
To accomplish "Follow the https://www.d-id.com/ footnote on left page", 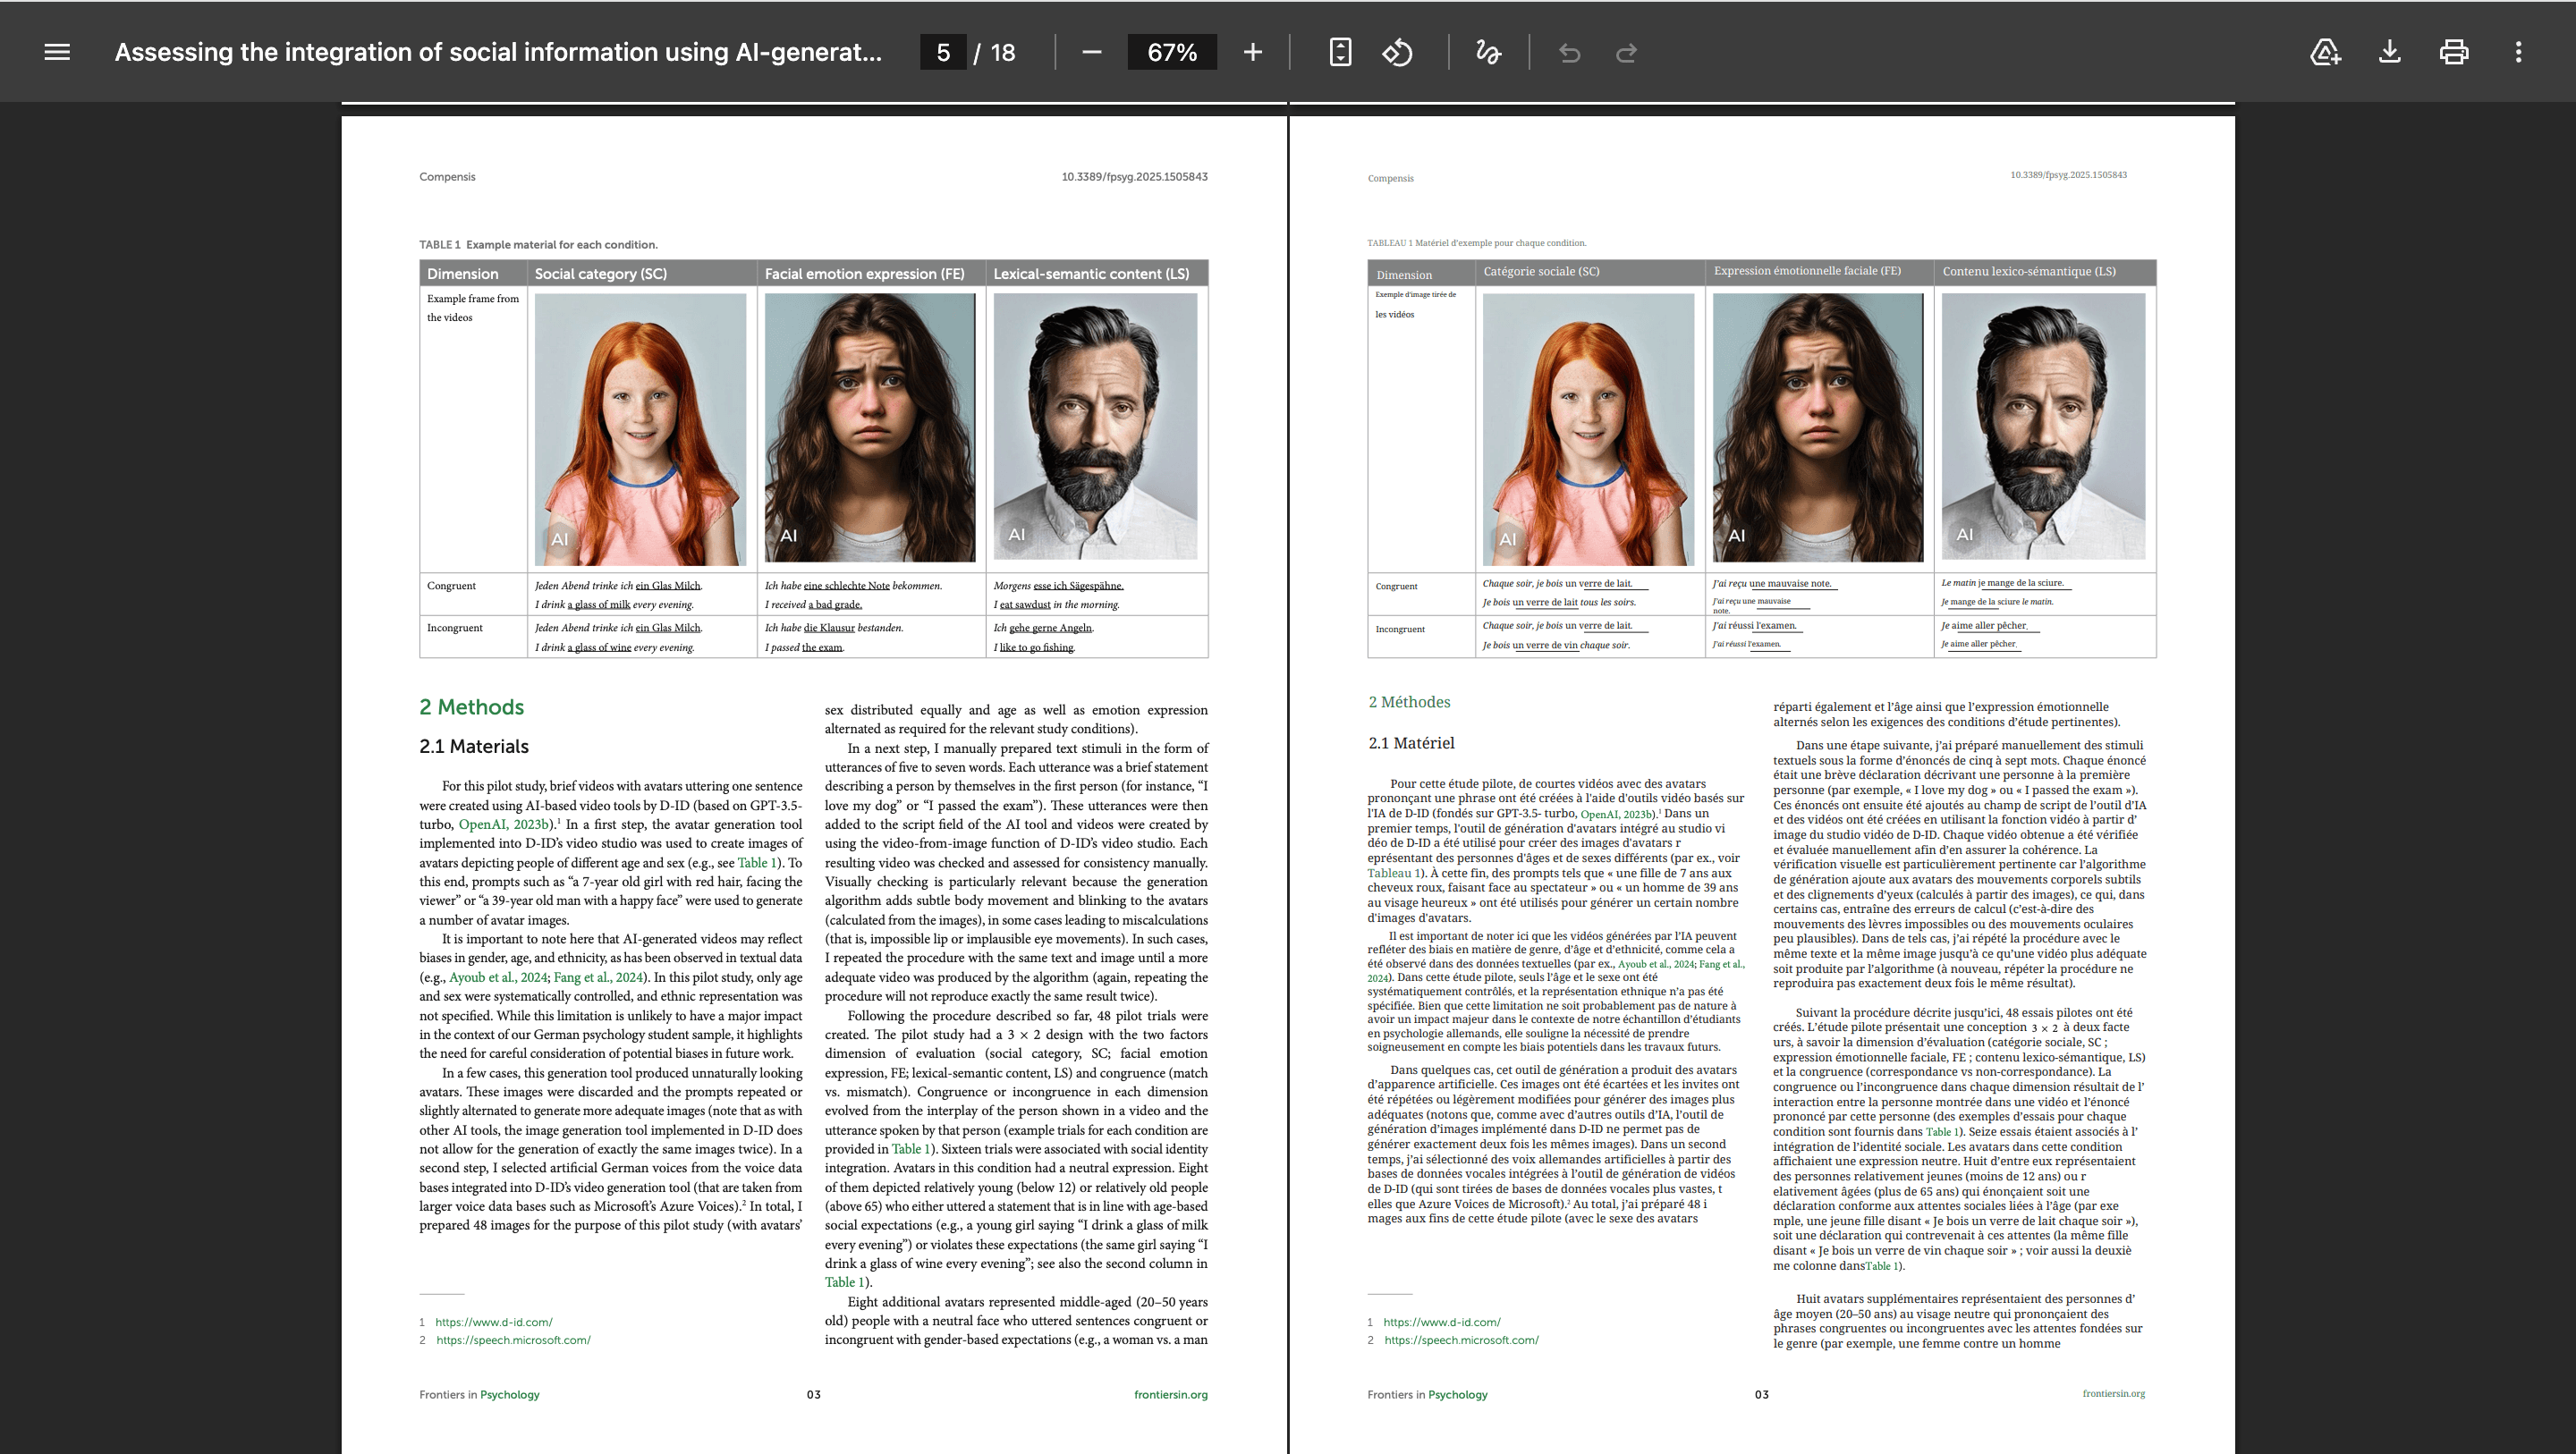I will coord(493,1322).
